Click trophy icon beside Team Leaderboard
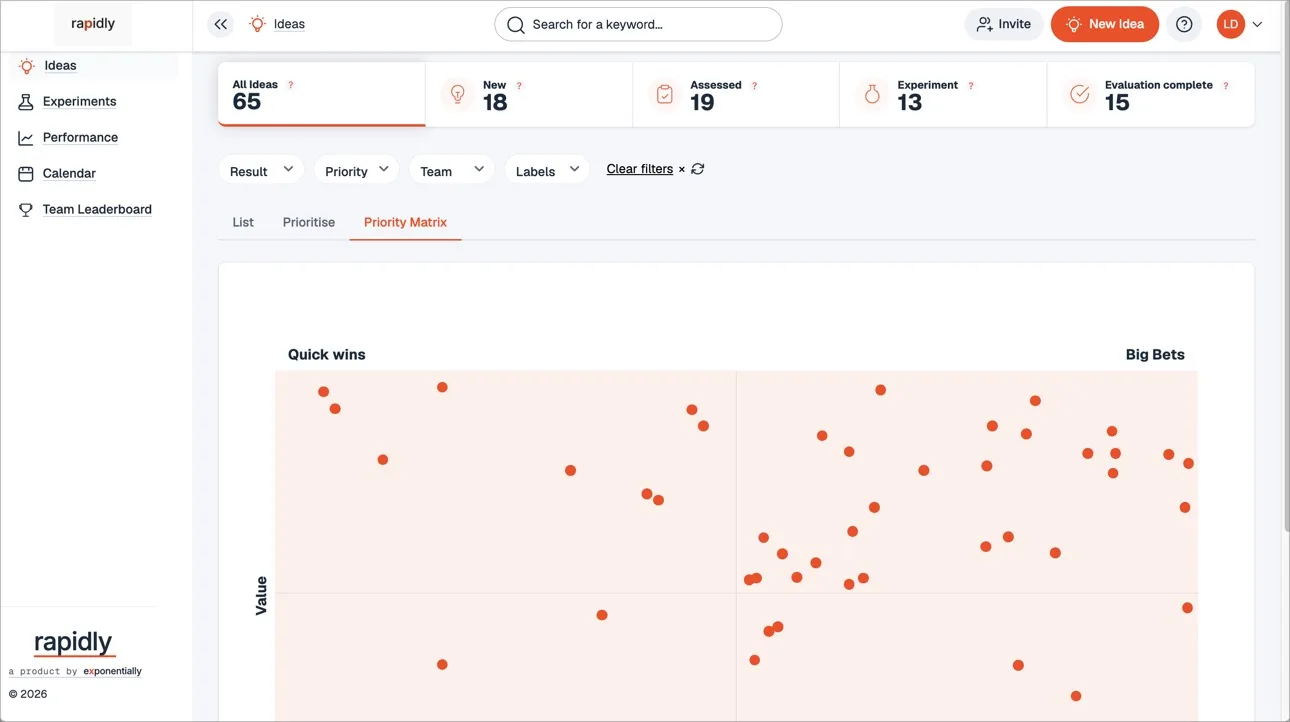The height and width of the screenshot is (722, 1290). (26, 210)
